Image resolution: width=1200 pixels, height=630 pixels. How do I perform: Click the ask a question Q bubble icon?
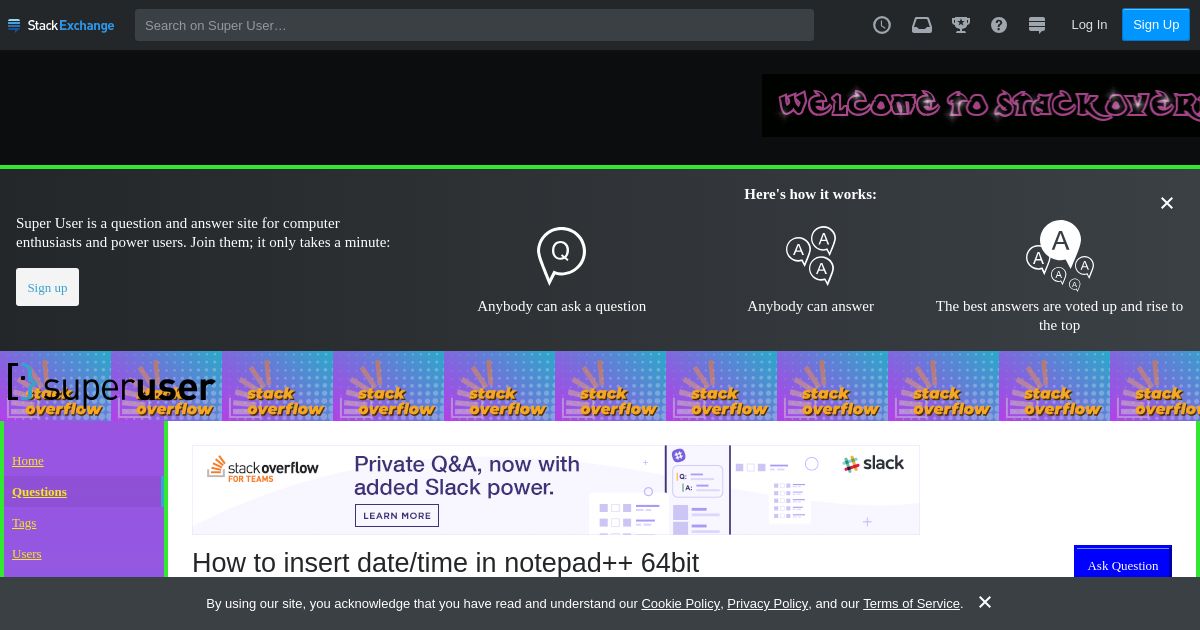pos(561,255)
